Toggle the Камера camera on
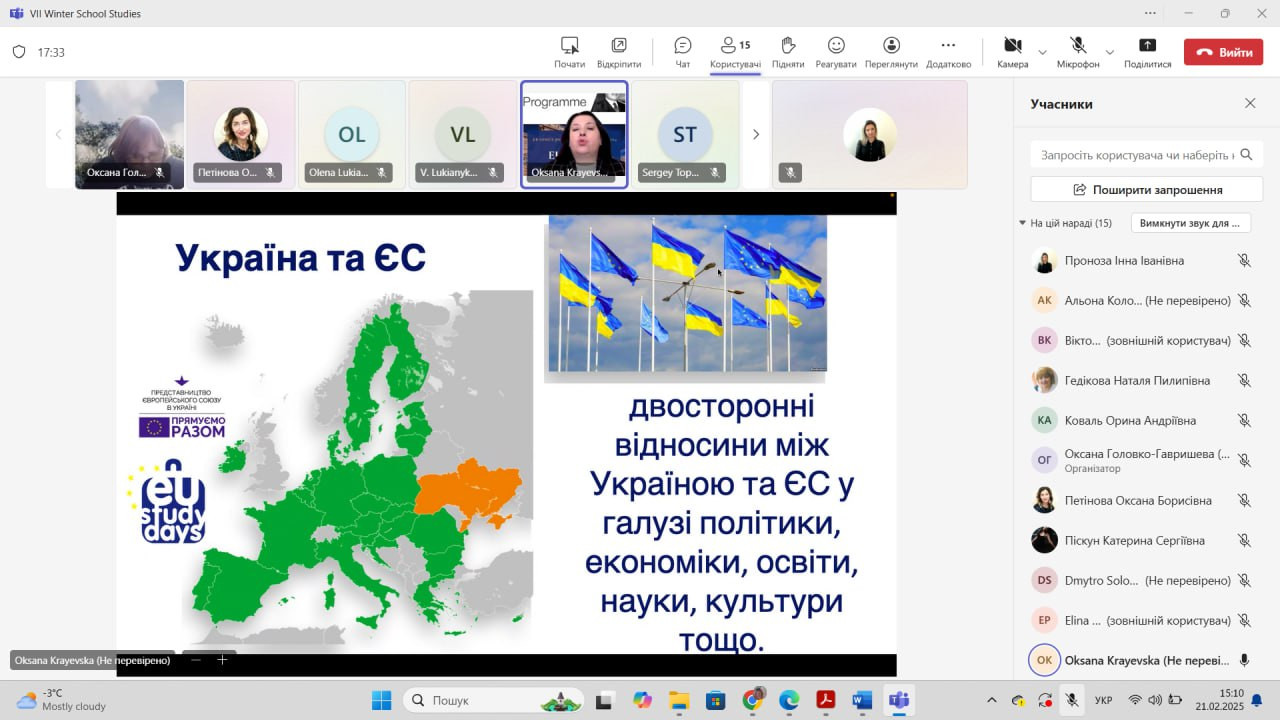 pos(1012,52)
